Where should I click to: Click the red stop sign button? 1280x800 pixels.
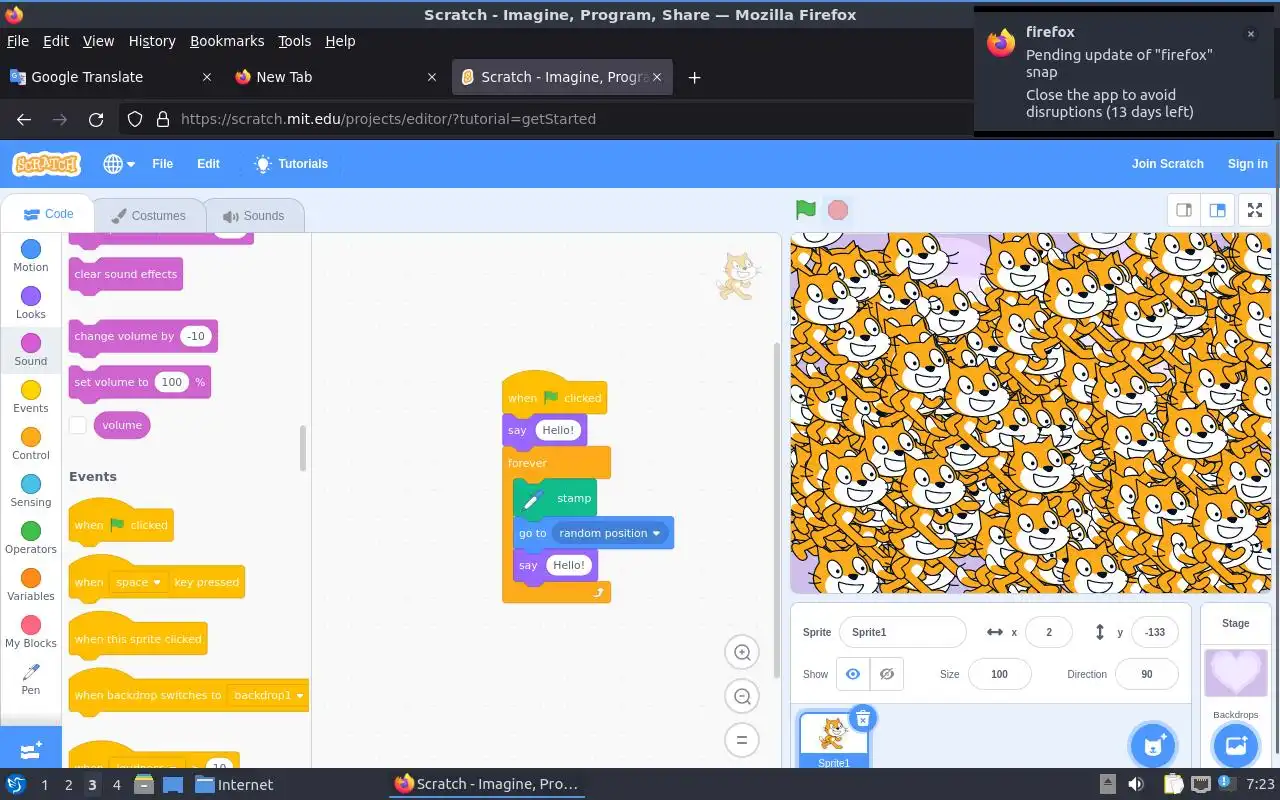click(x=838, y=210)
